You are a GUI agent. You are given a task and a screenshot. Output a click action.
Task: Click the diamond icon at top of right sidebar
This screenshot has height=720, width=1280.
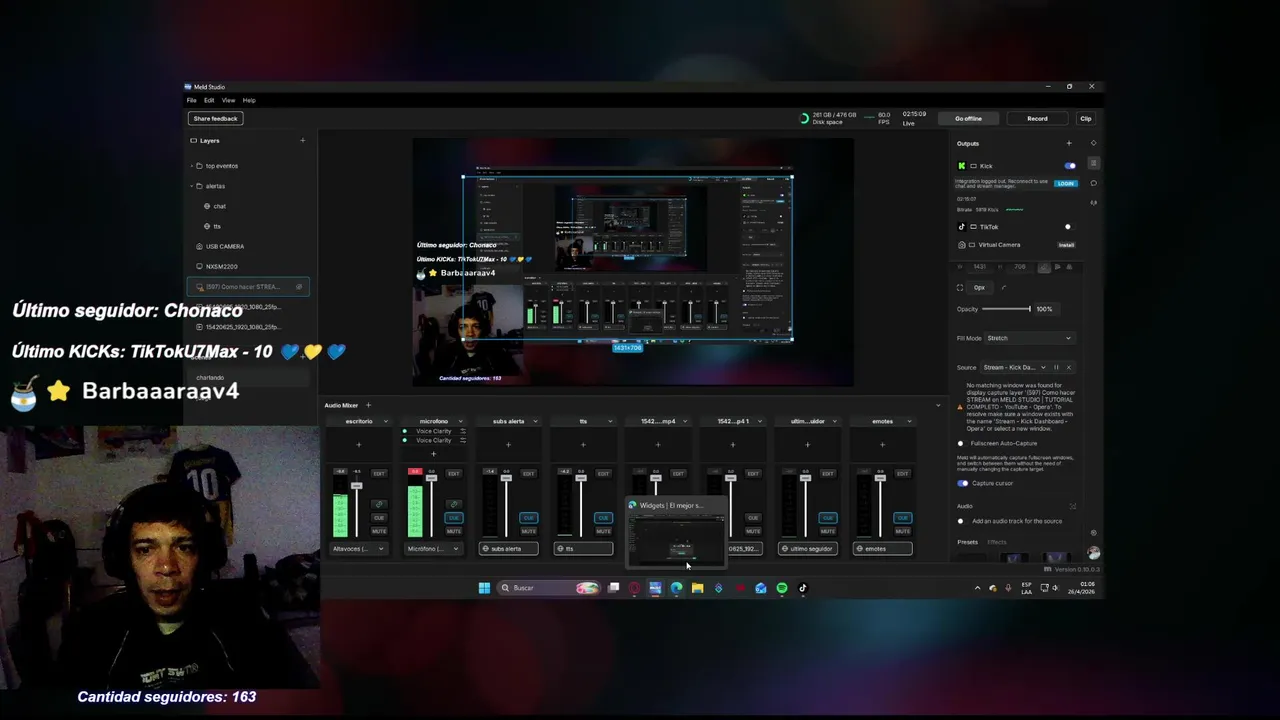(x=1093, y=143)
